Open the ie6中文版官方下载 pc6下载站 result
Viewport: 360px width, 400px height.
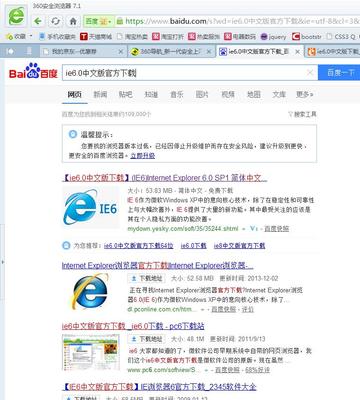(133, 326)
